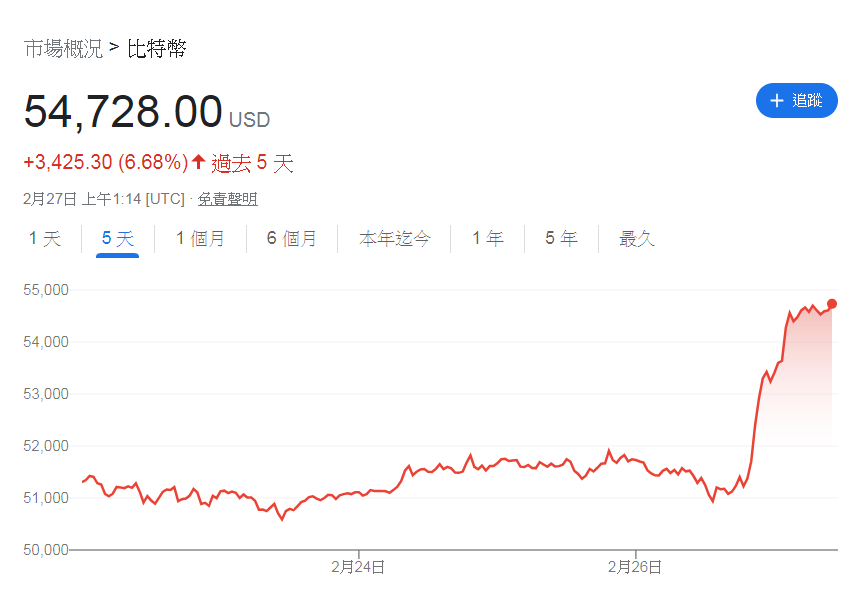Switch to 6 個月 range tab
The height and width of the screenshot is (590, 852).
[292, 238]
